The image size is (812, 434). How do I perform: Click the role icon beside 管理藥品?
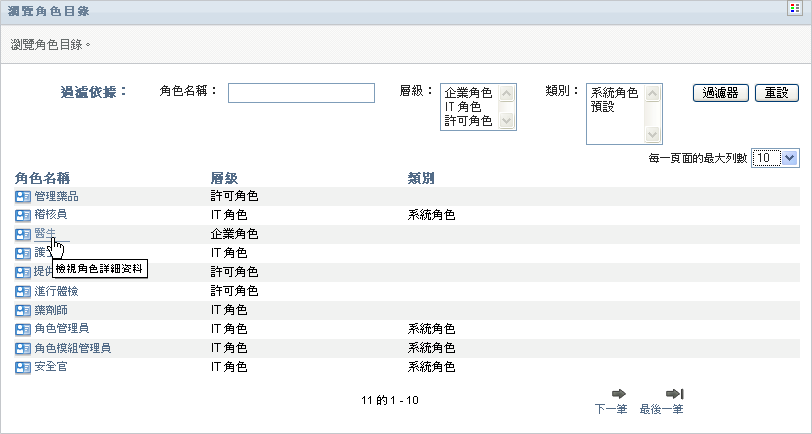23,196
